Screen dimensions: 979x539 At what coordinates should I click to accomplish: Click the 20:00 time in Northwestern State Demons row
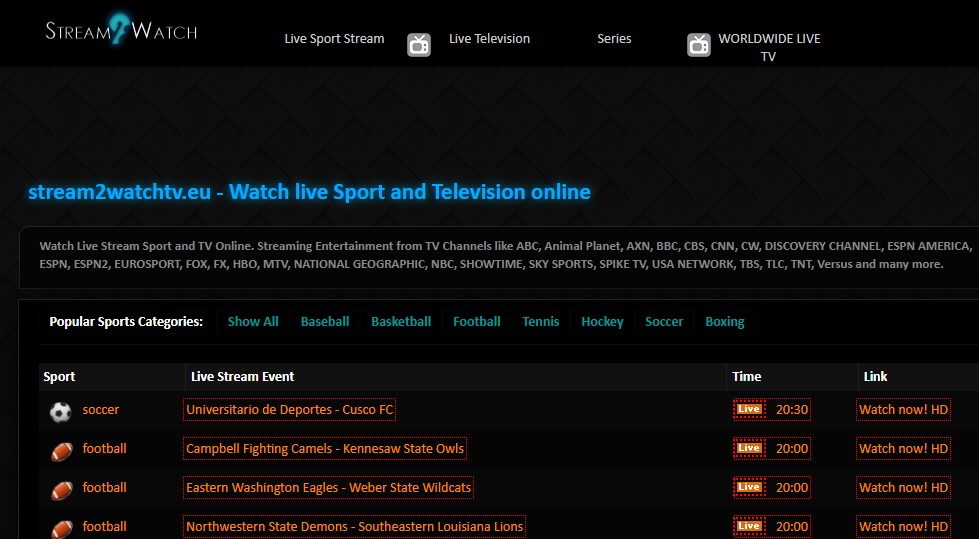pos(792,527)
